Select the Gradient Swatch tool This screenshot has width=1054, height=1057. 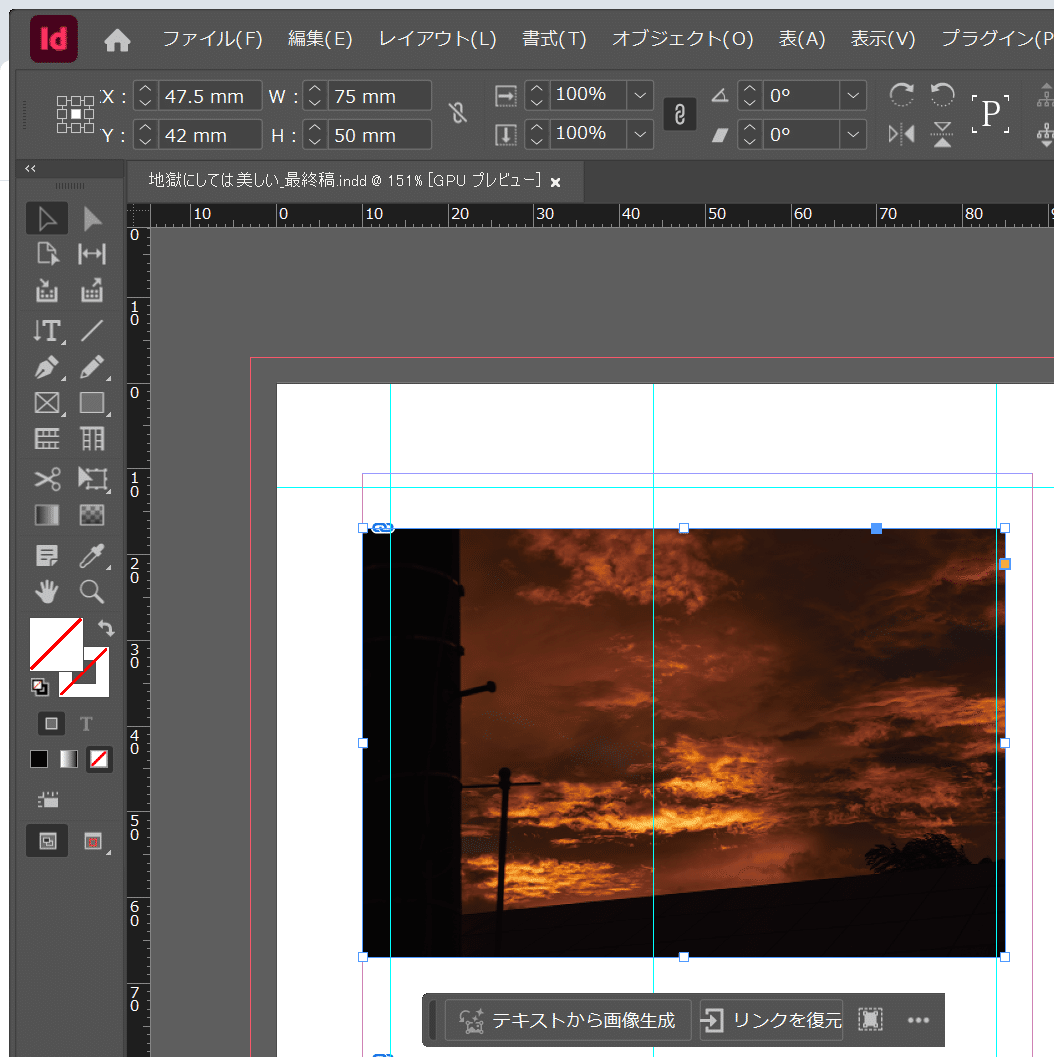(x=46, y=515)
